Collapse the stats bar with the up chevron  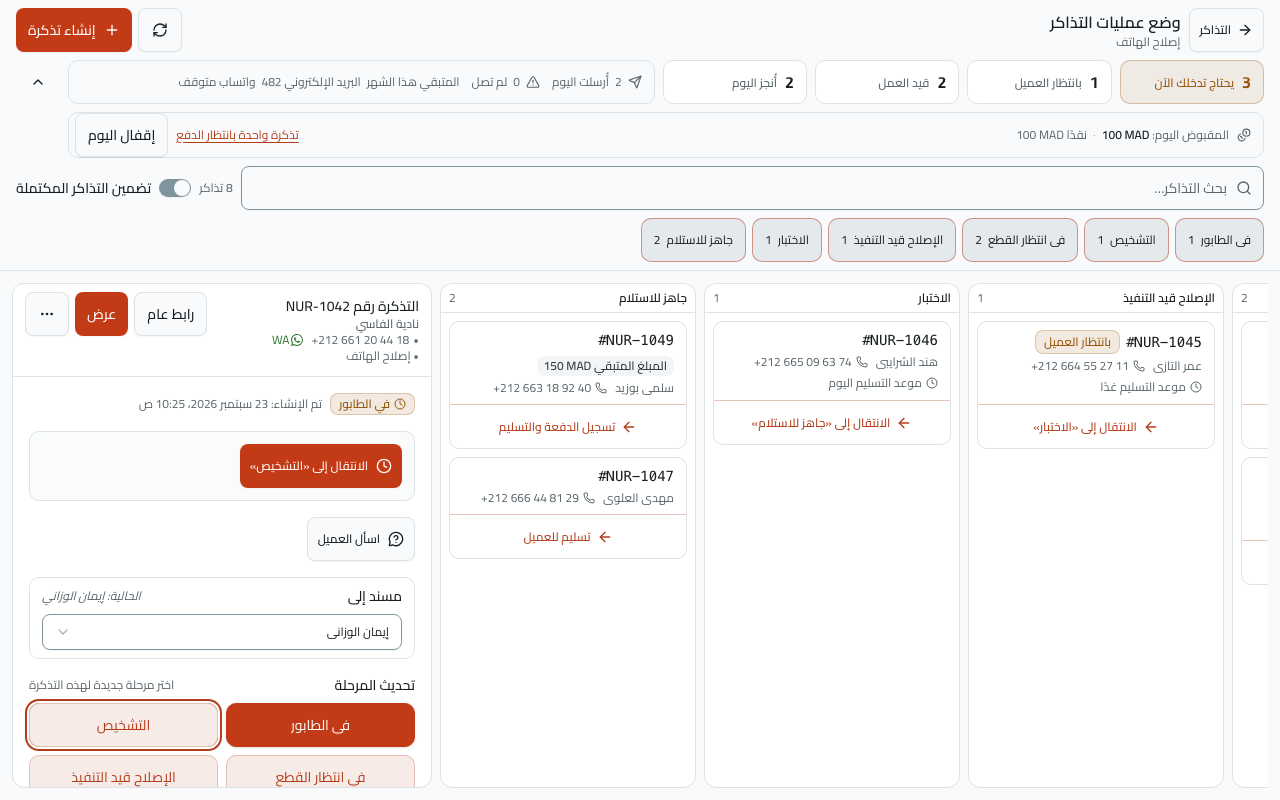(x=38, y=82)
